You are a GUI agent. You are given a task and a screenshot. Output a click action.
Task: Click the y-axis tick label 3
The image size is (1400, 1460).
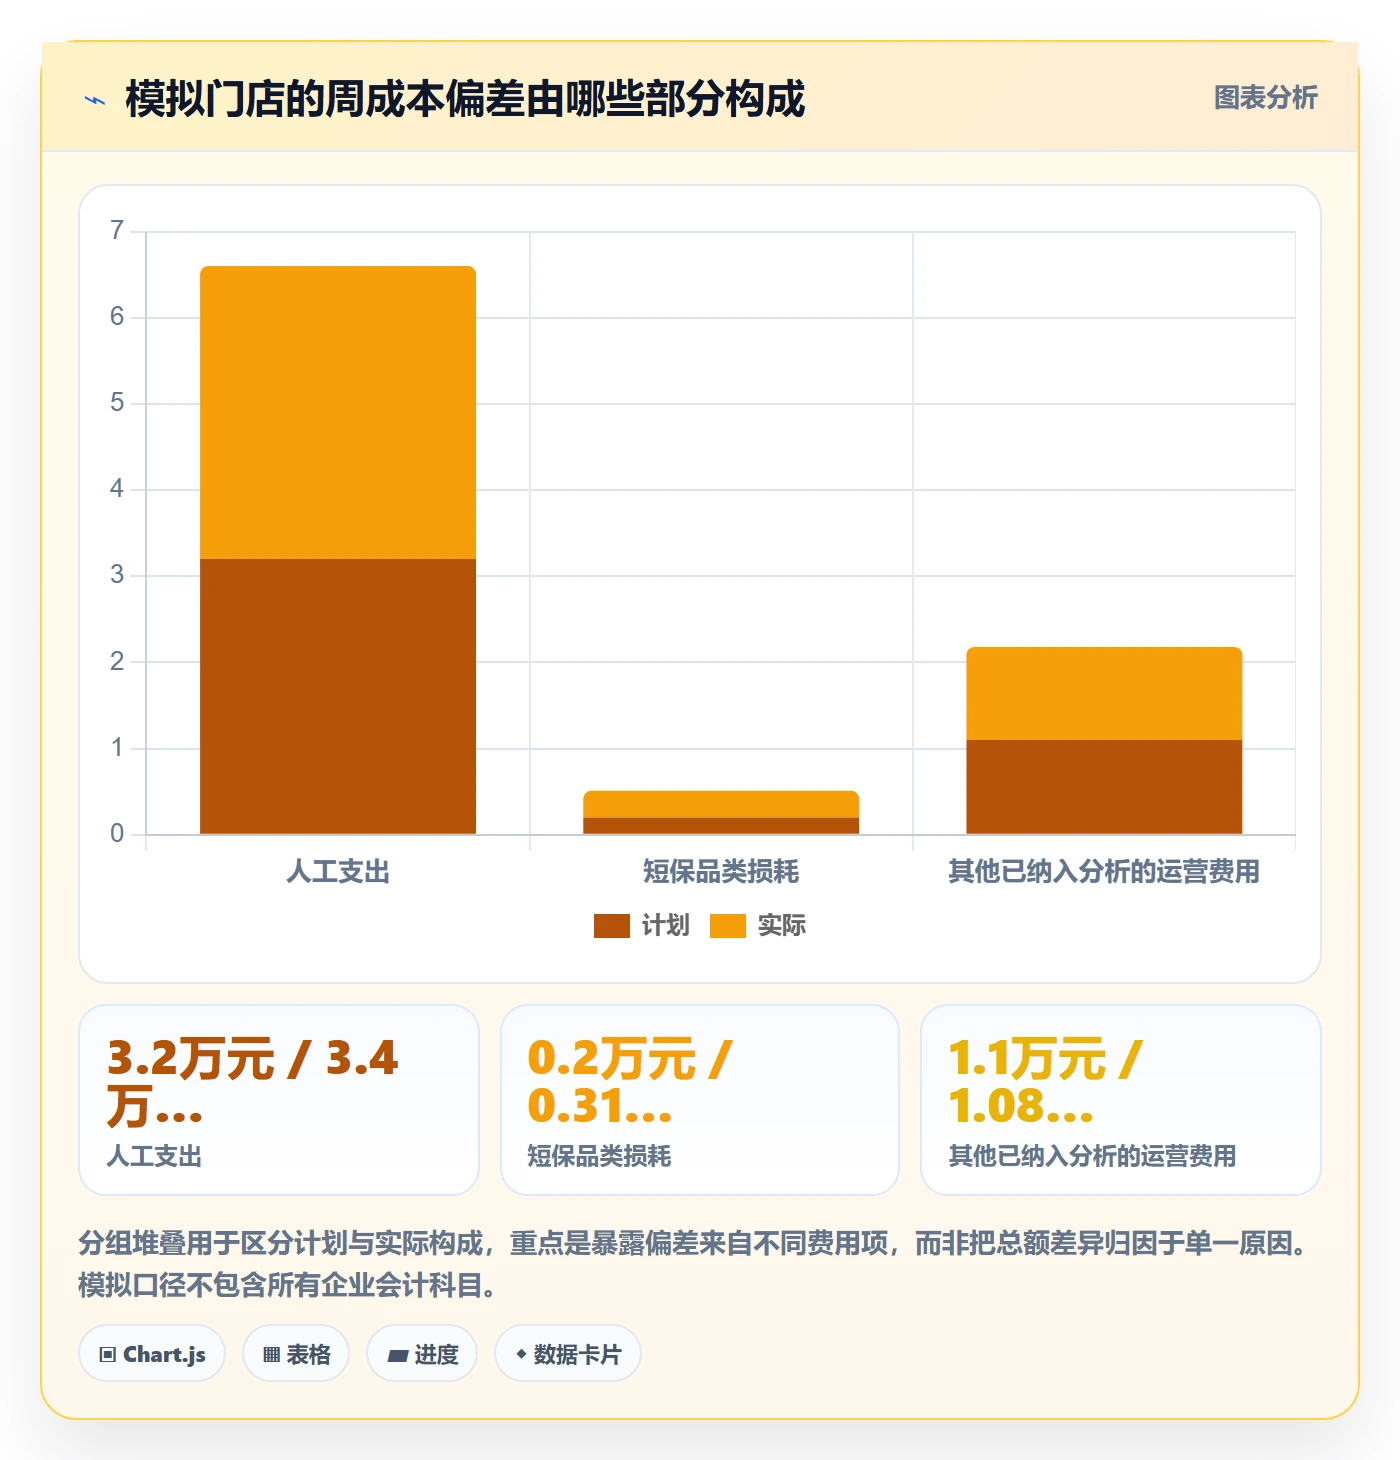(x=117, y=575)
